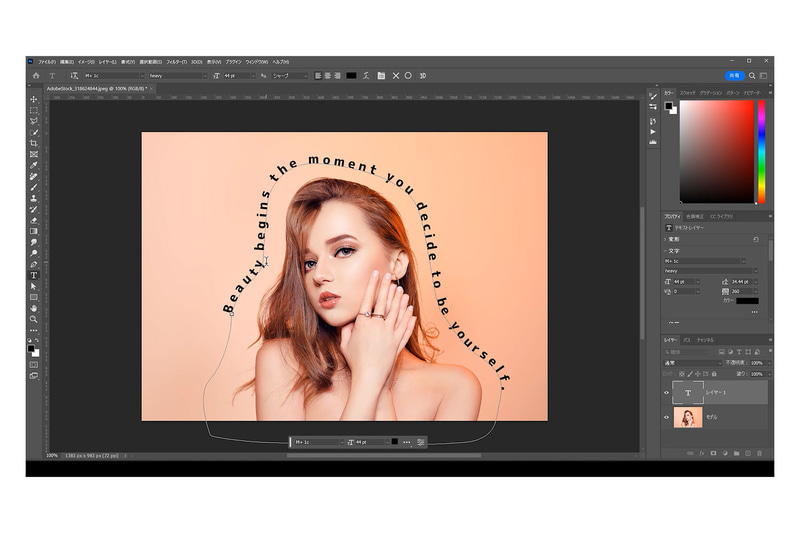Toggle lock transparent pixels
Image resolution: width=800 pixels, height=533 pixels.
click(x=681, y=374)
